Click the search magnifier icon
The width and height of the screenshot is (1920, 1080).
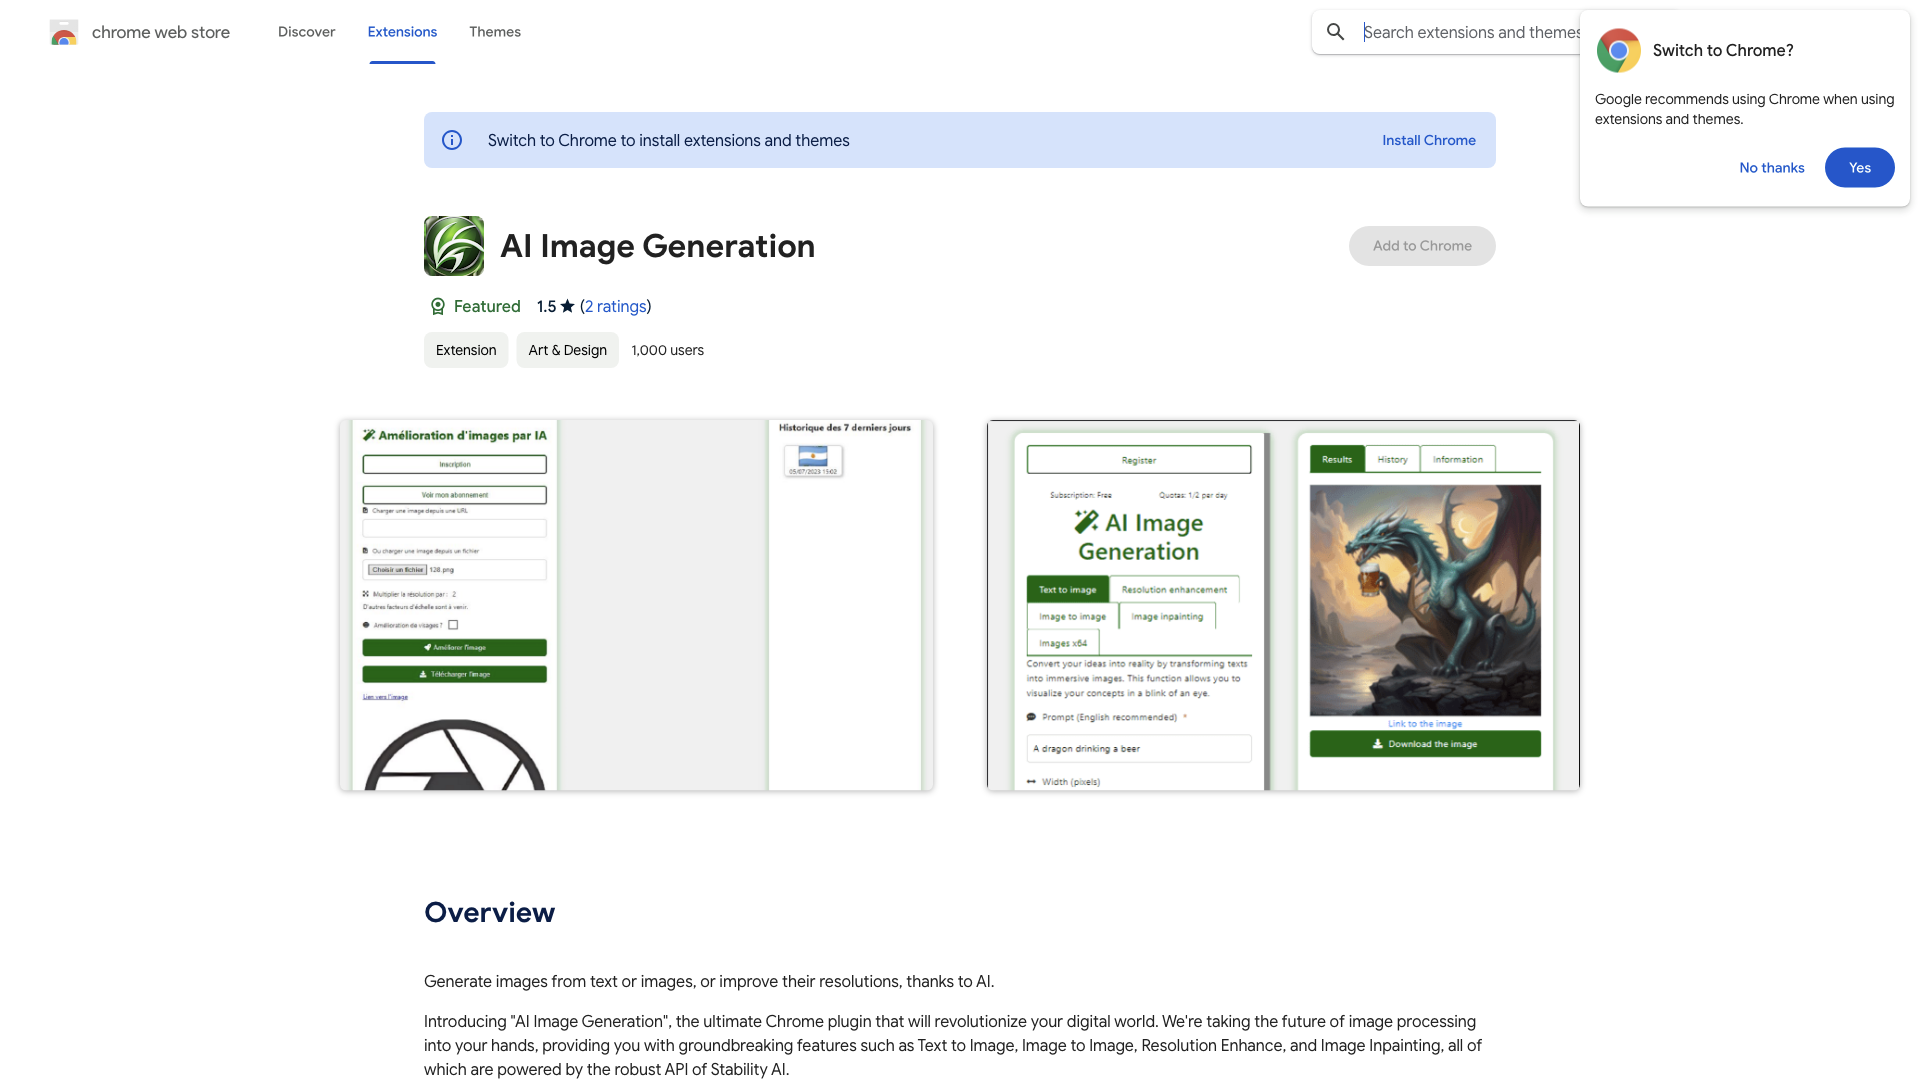pos(1335,32)
